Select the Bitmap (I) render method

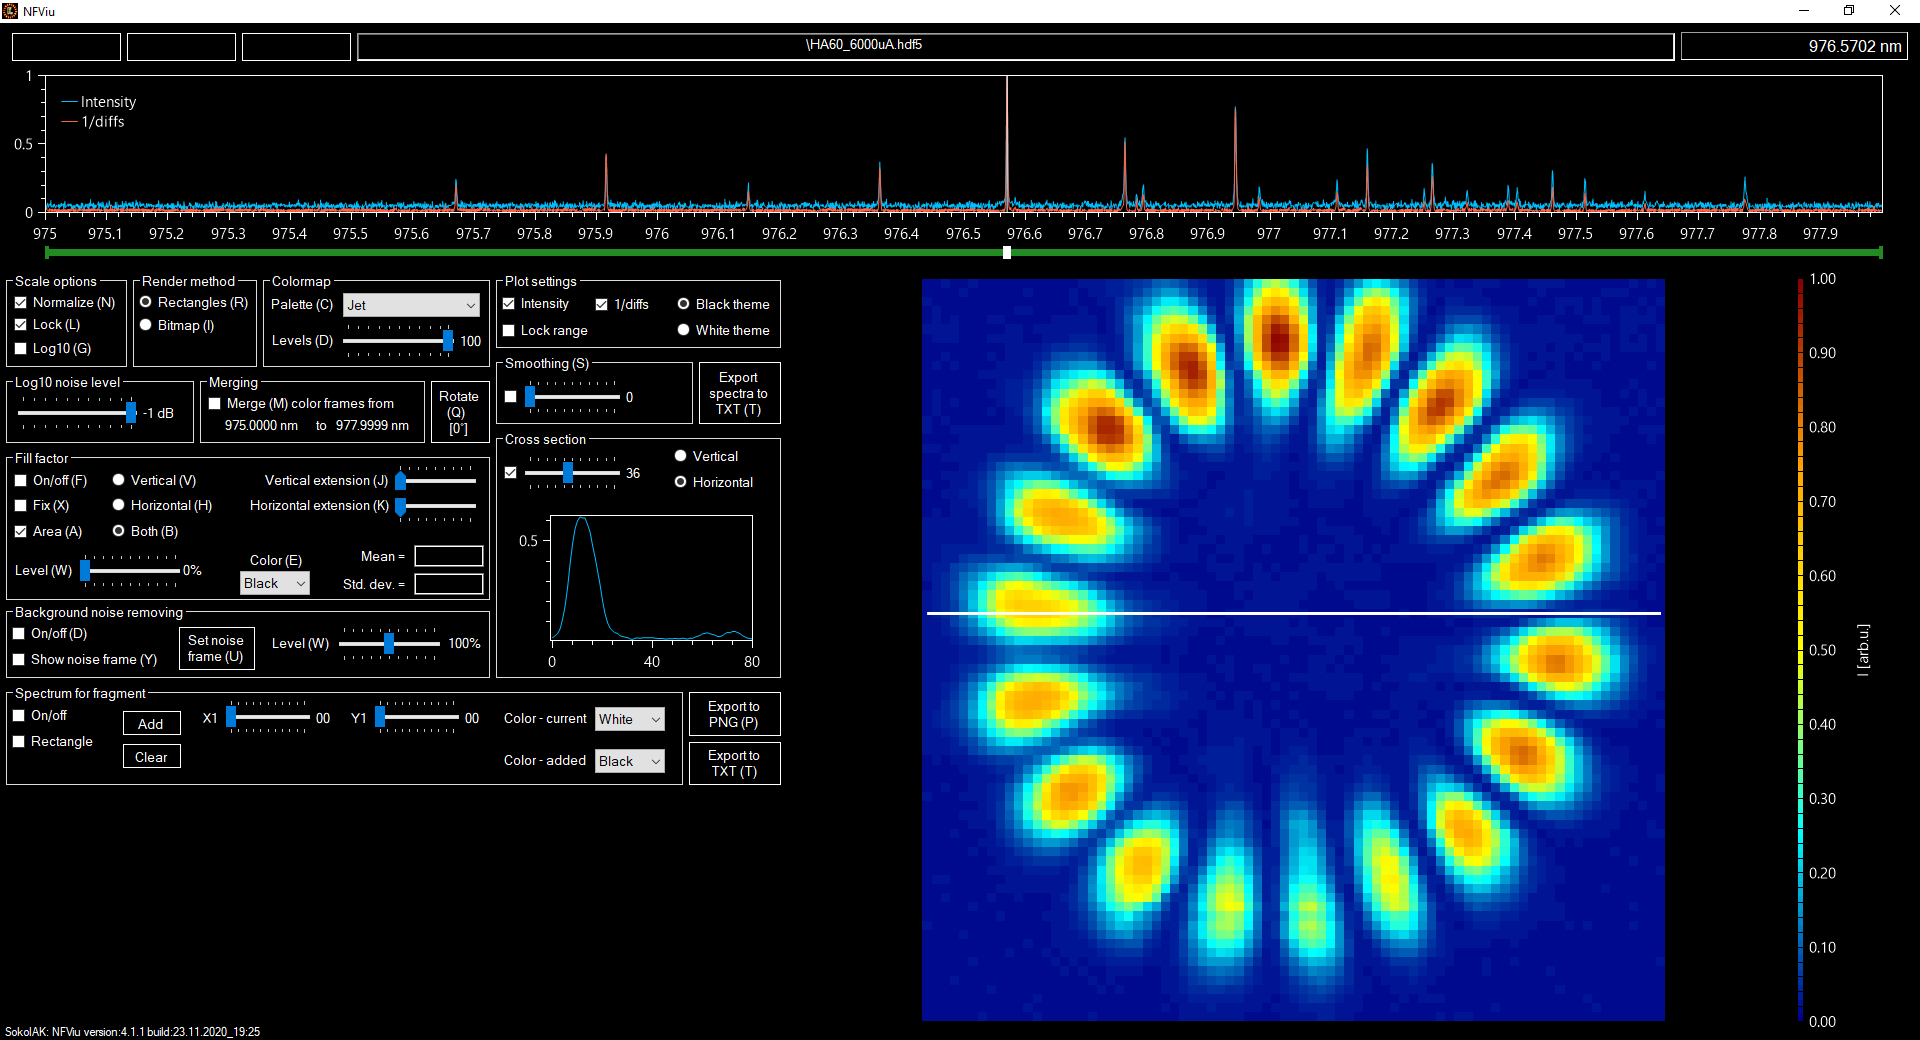(146, 326)
